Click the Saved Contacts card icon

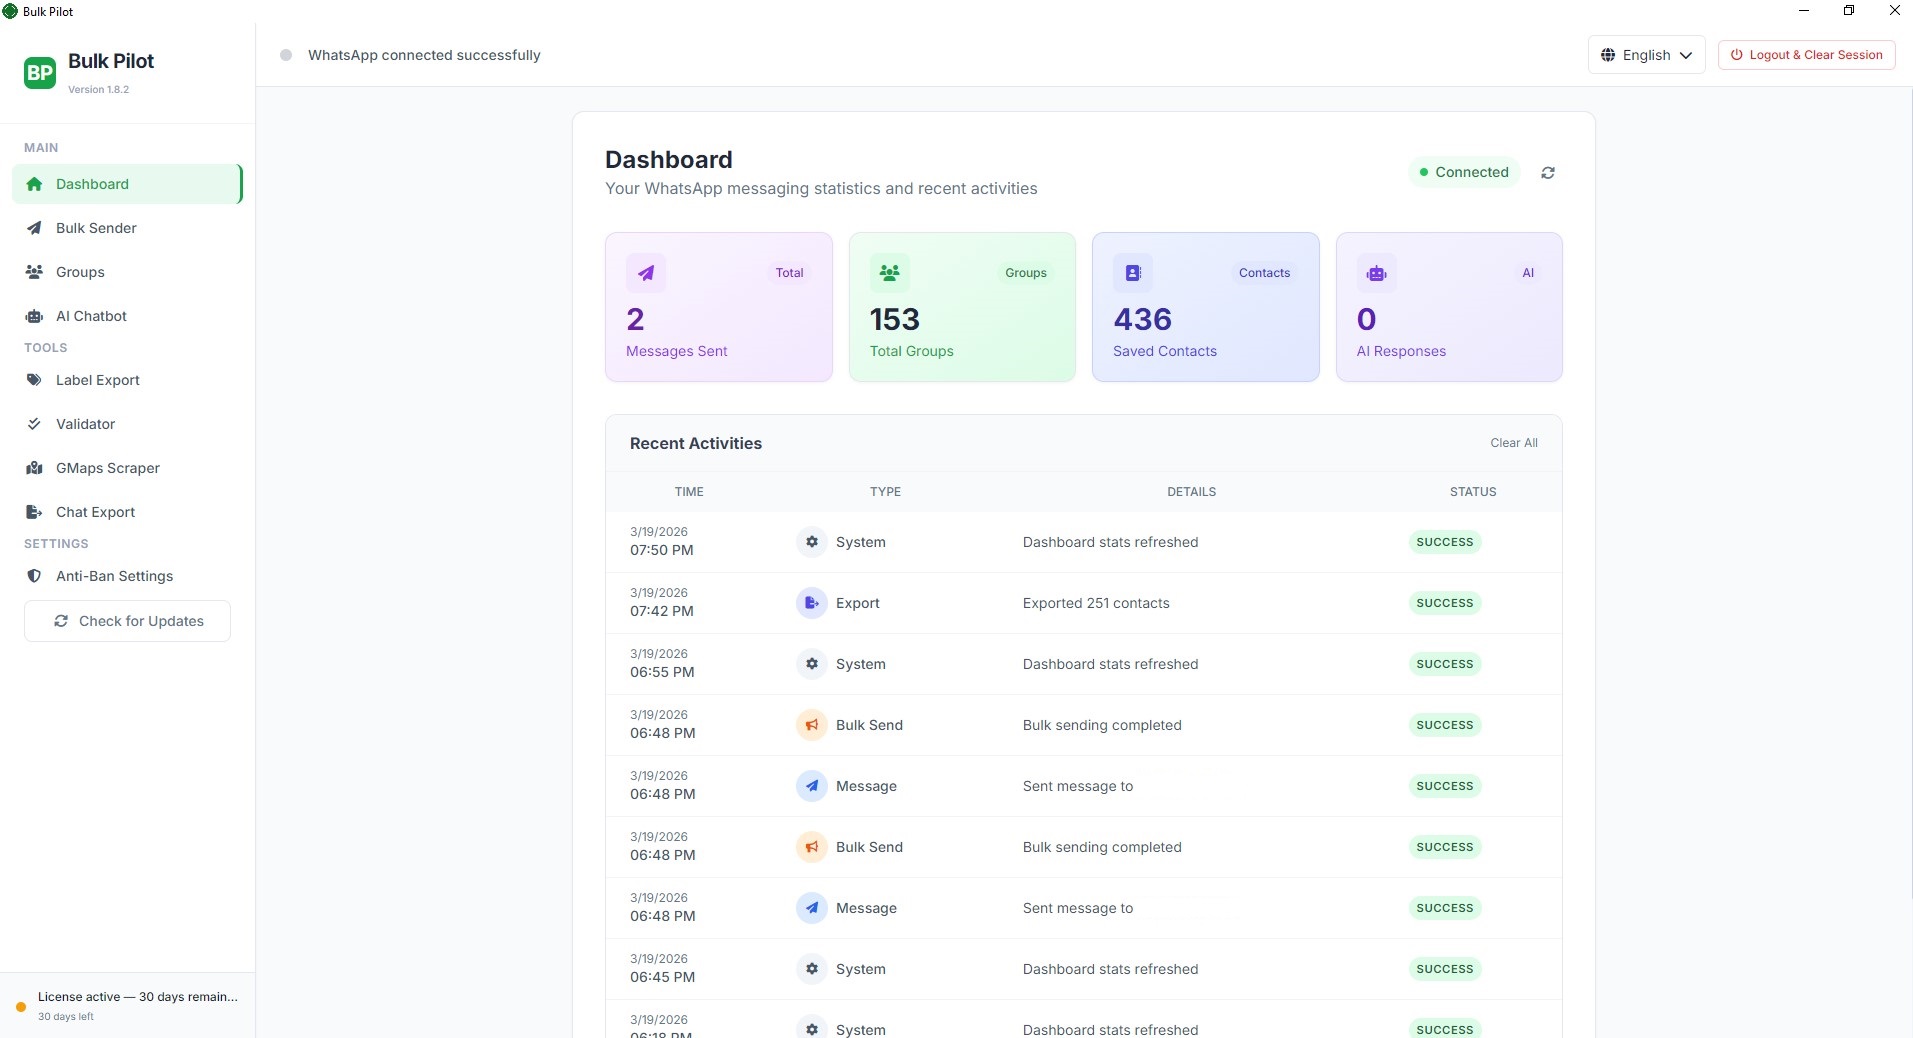1133,273
